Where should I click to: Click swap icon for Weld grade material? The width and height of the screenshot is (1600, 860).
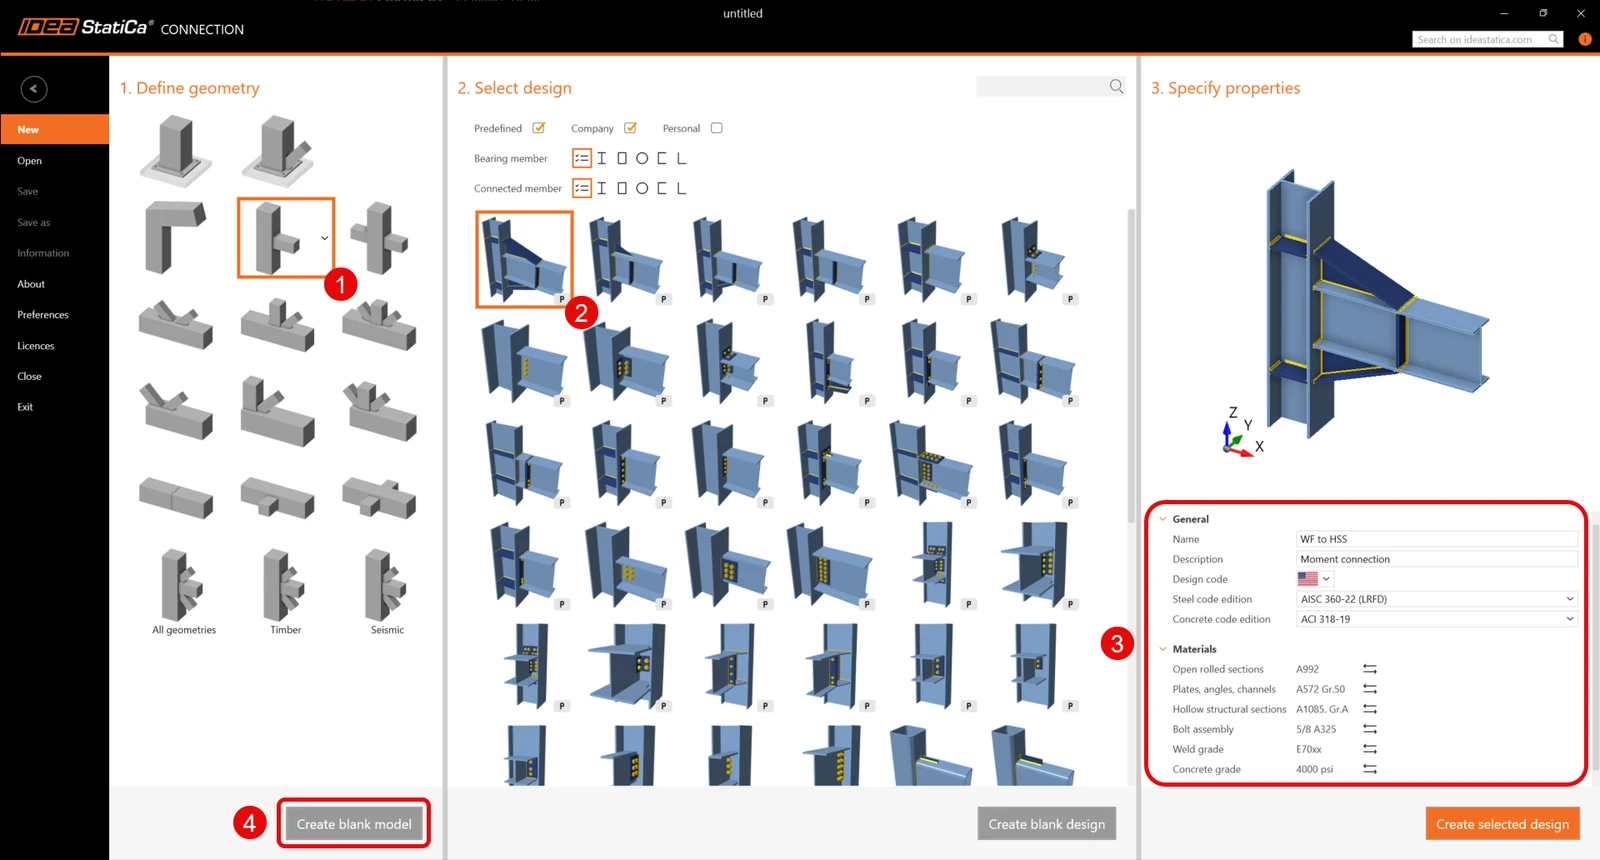(1370, 749)
